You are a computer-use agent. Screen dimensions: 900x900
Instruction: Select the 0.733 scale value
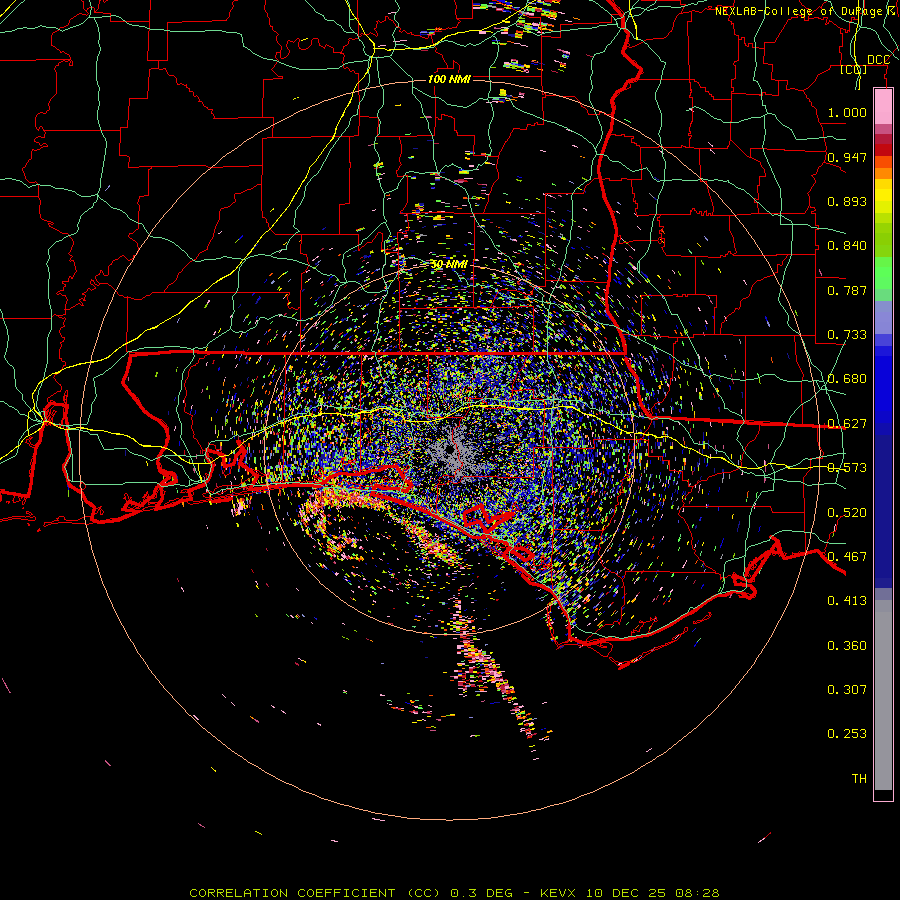[x=847, y=335]
